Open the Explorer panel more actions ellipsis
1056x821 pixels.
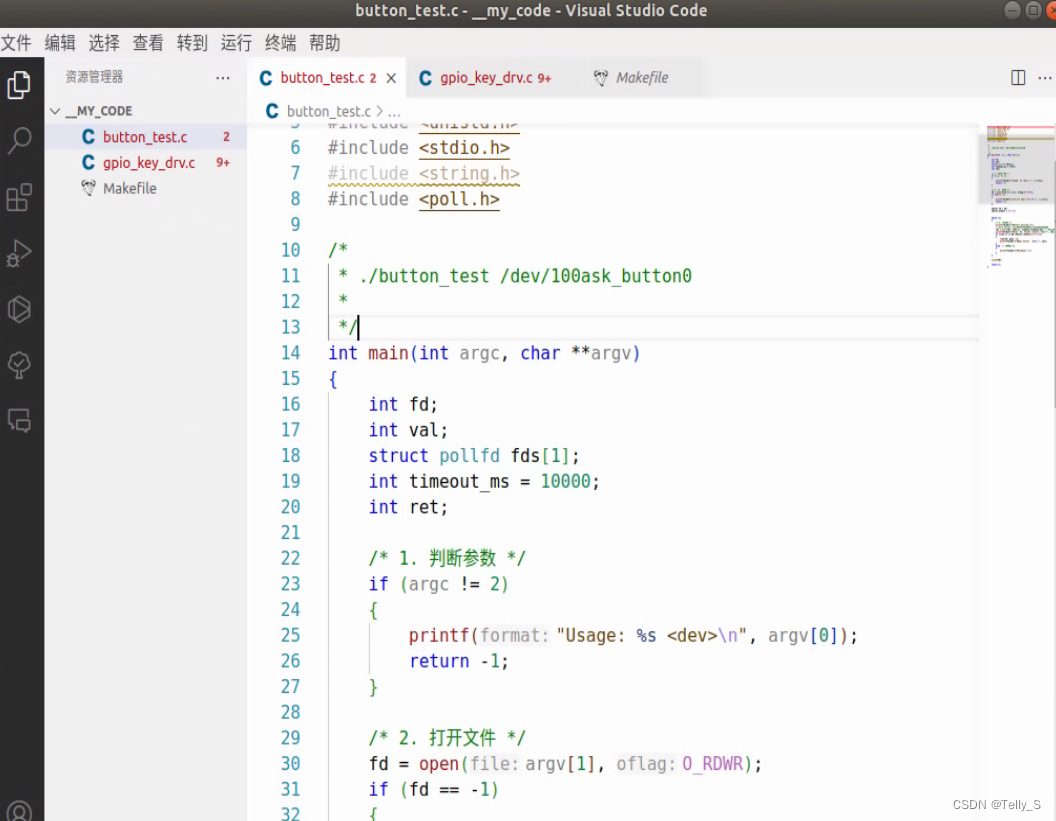(x=222, y=77)
